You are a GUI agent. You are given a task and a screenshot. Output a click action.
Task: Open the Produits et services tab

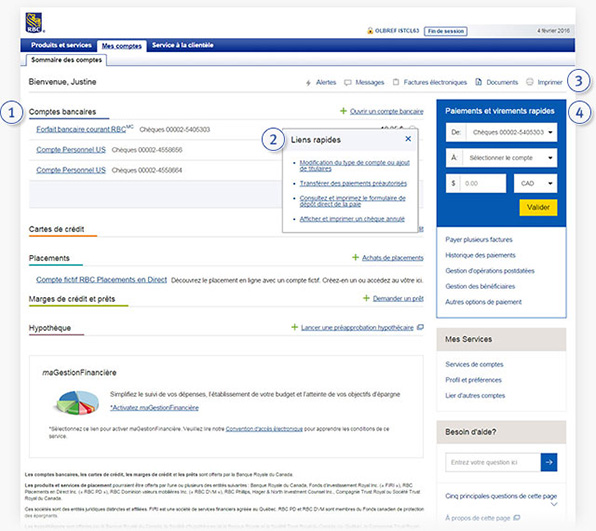point(61,45)
